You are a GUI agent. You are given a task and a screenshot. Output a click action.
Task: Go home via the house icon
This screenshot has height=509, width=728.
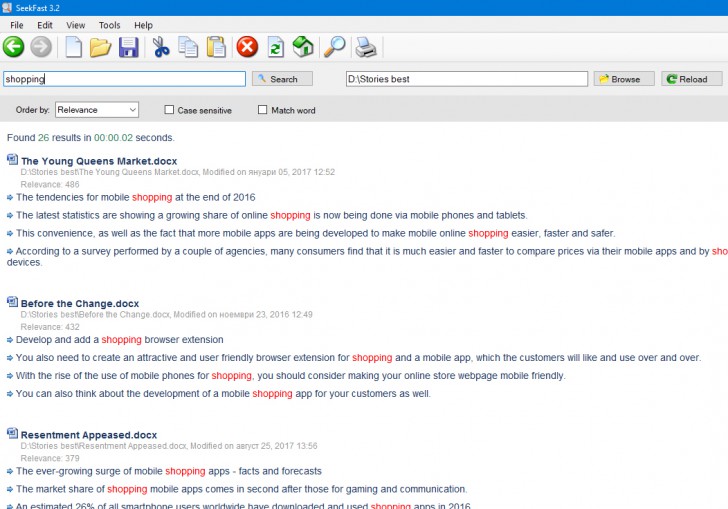(x=303, y=47)
